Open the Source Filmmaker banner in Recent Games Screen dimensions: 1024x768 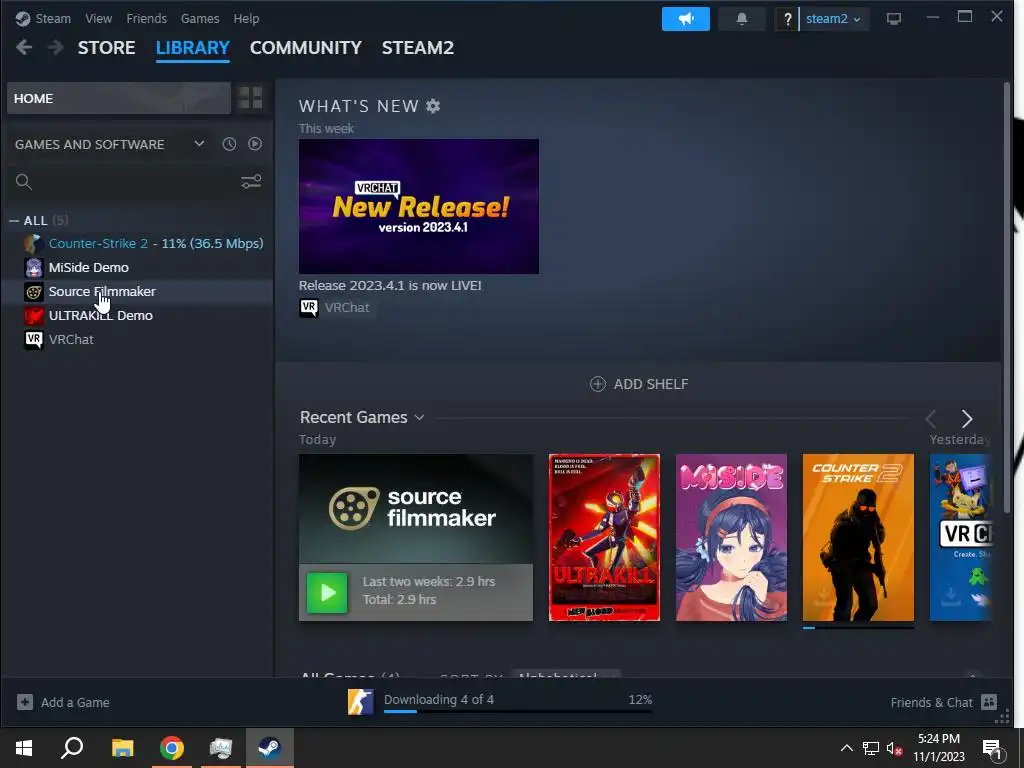416,509
